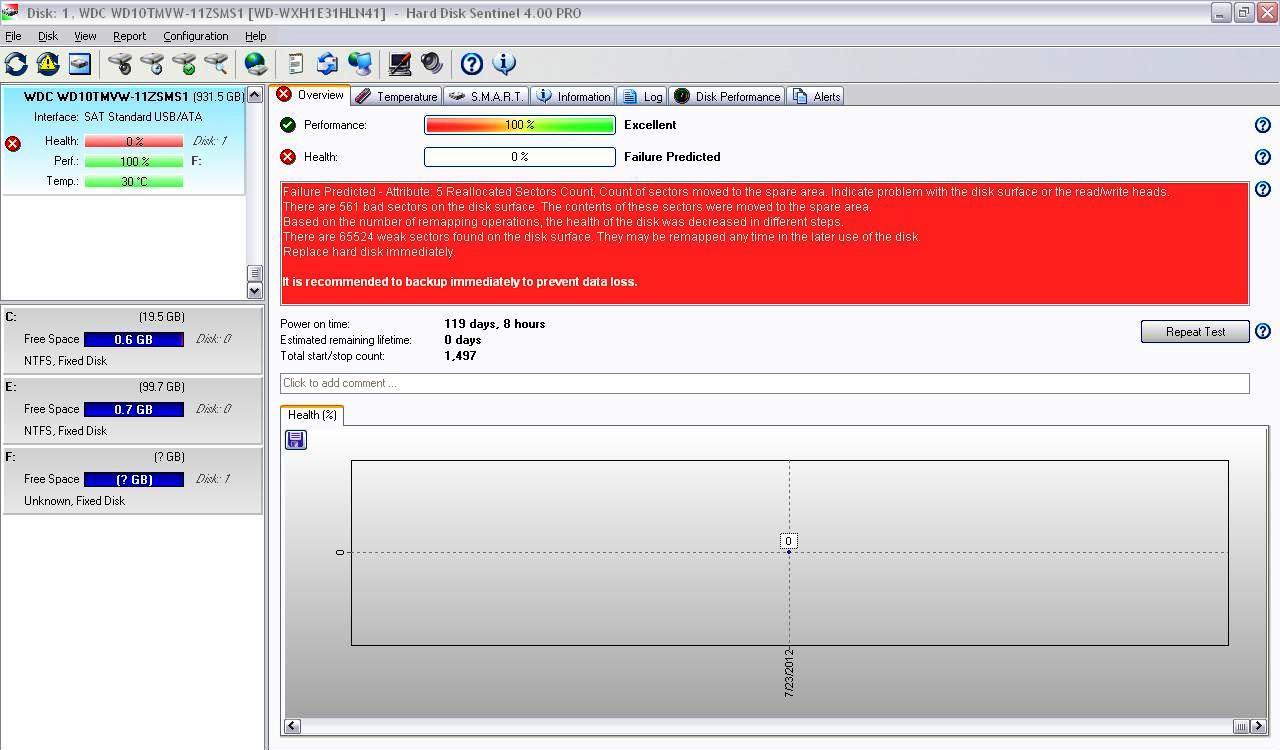The image size is (1280, 750).
Task: Click the Repeat Test button
Action: (x=1195, y=332)
